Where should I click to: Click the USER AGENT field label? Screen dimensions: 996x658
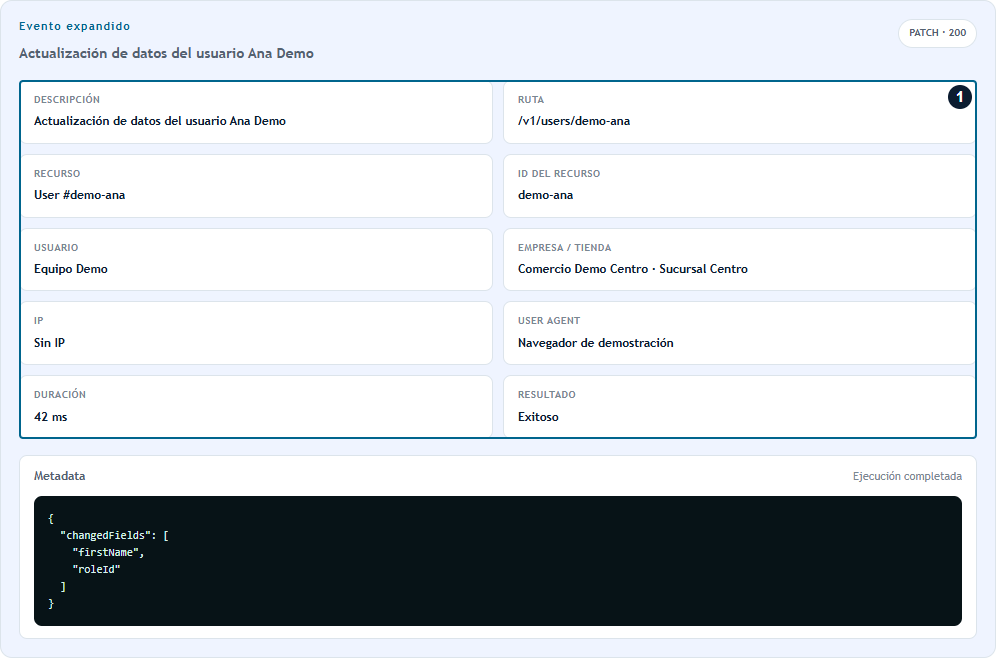click(x=549, y=321)
